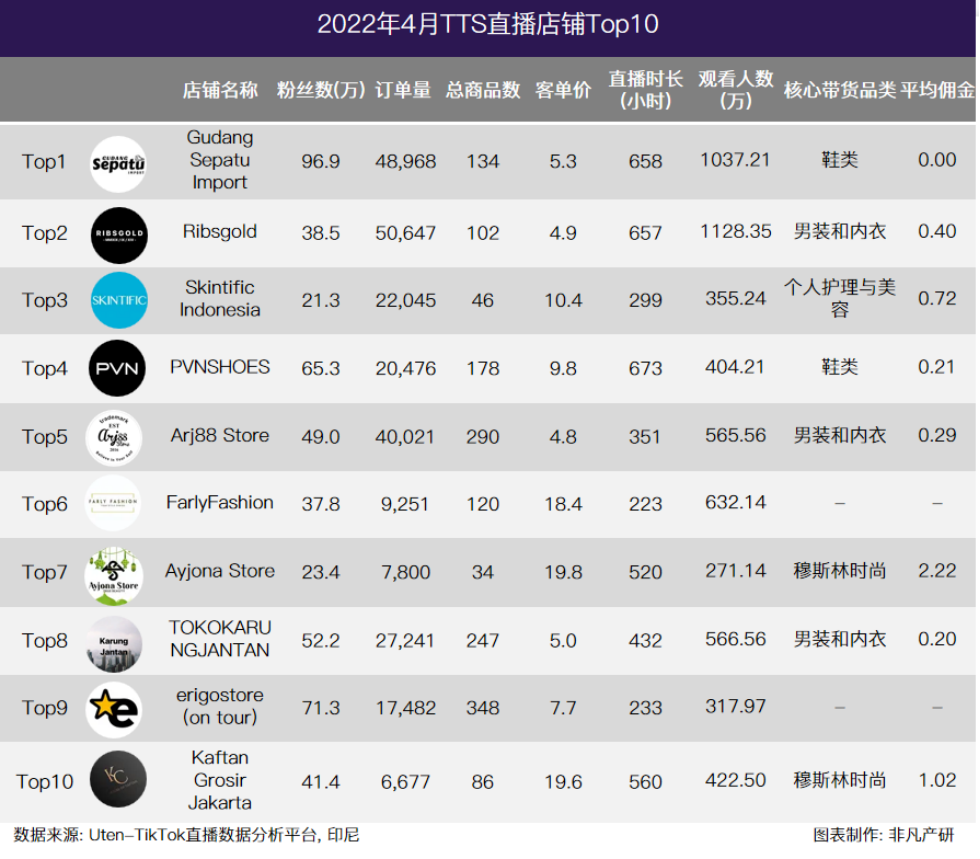
Task: Click product count 348
Action: click(482, 708)
